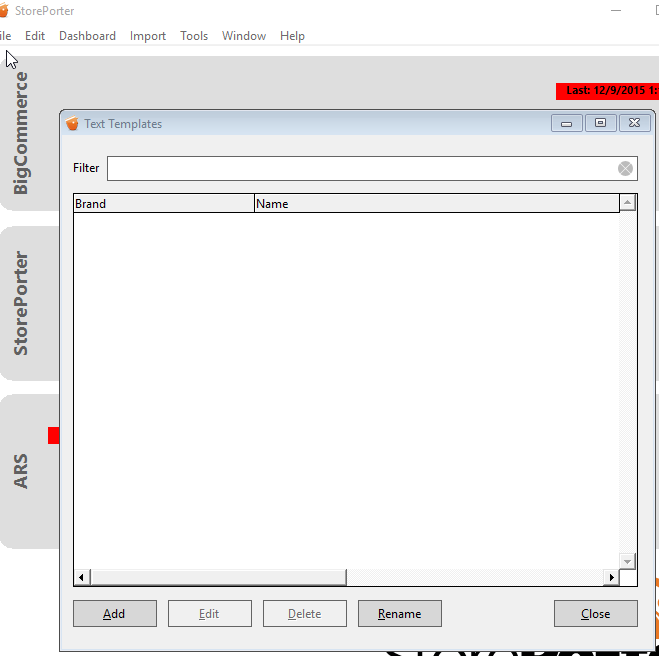Sort the list by Brand column header
Screen dimensions: 659x656
point(163,204)
